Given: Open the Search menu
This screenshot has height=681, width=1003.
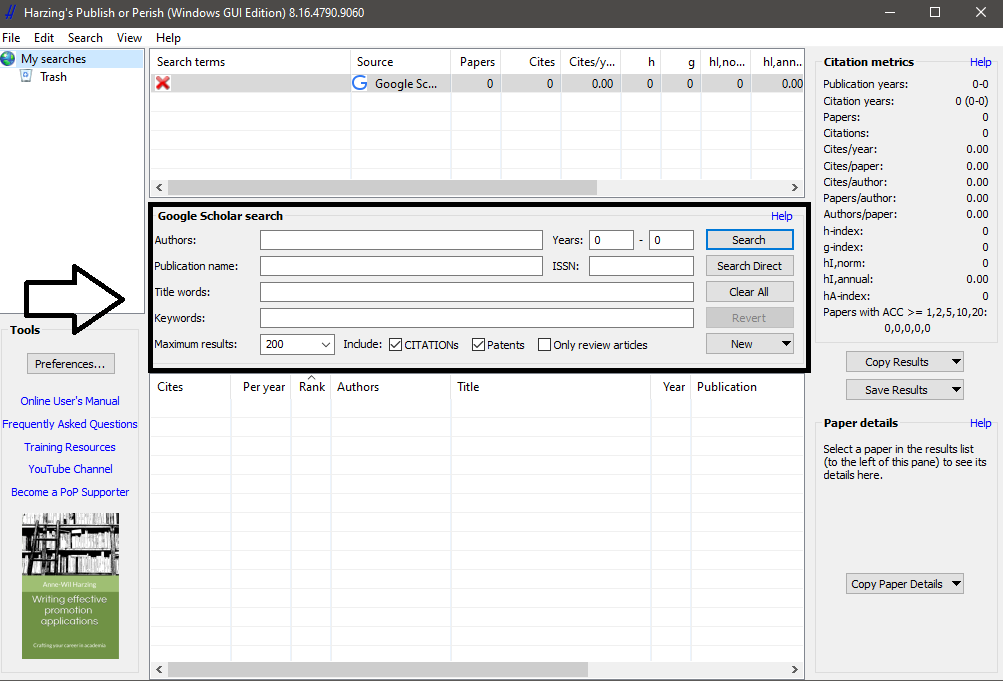Looking at the screenshot, I should pos(85,38).
